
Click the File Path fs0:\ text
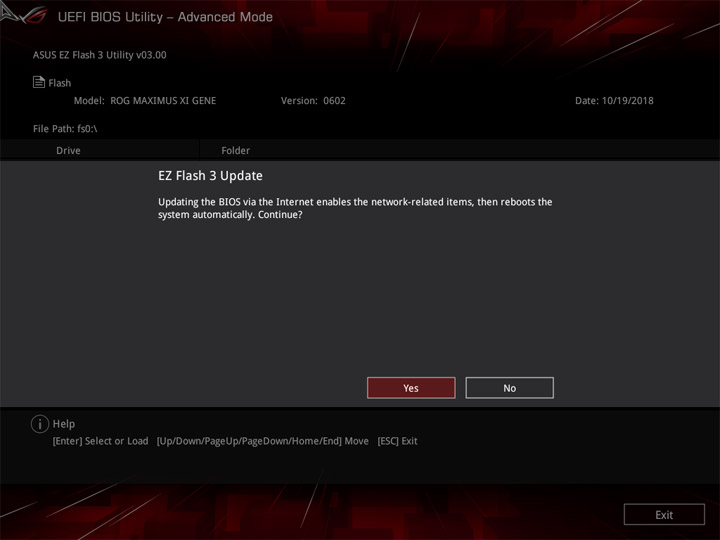click(x=65, y=129)
